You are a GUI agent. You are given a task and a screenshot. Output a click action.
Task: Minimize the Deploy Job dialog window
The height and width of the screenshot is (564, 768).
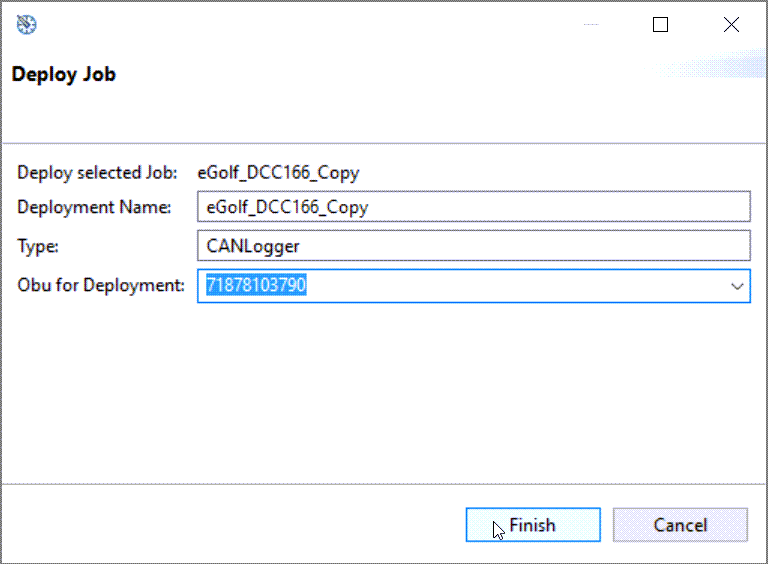coord(590,25)
